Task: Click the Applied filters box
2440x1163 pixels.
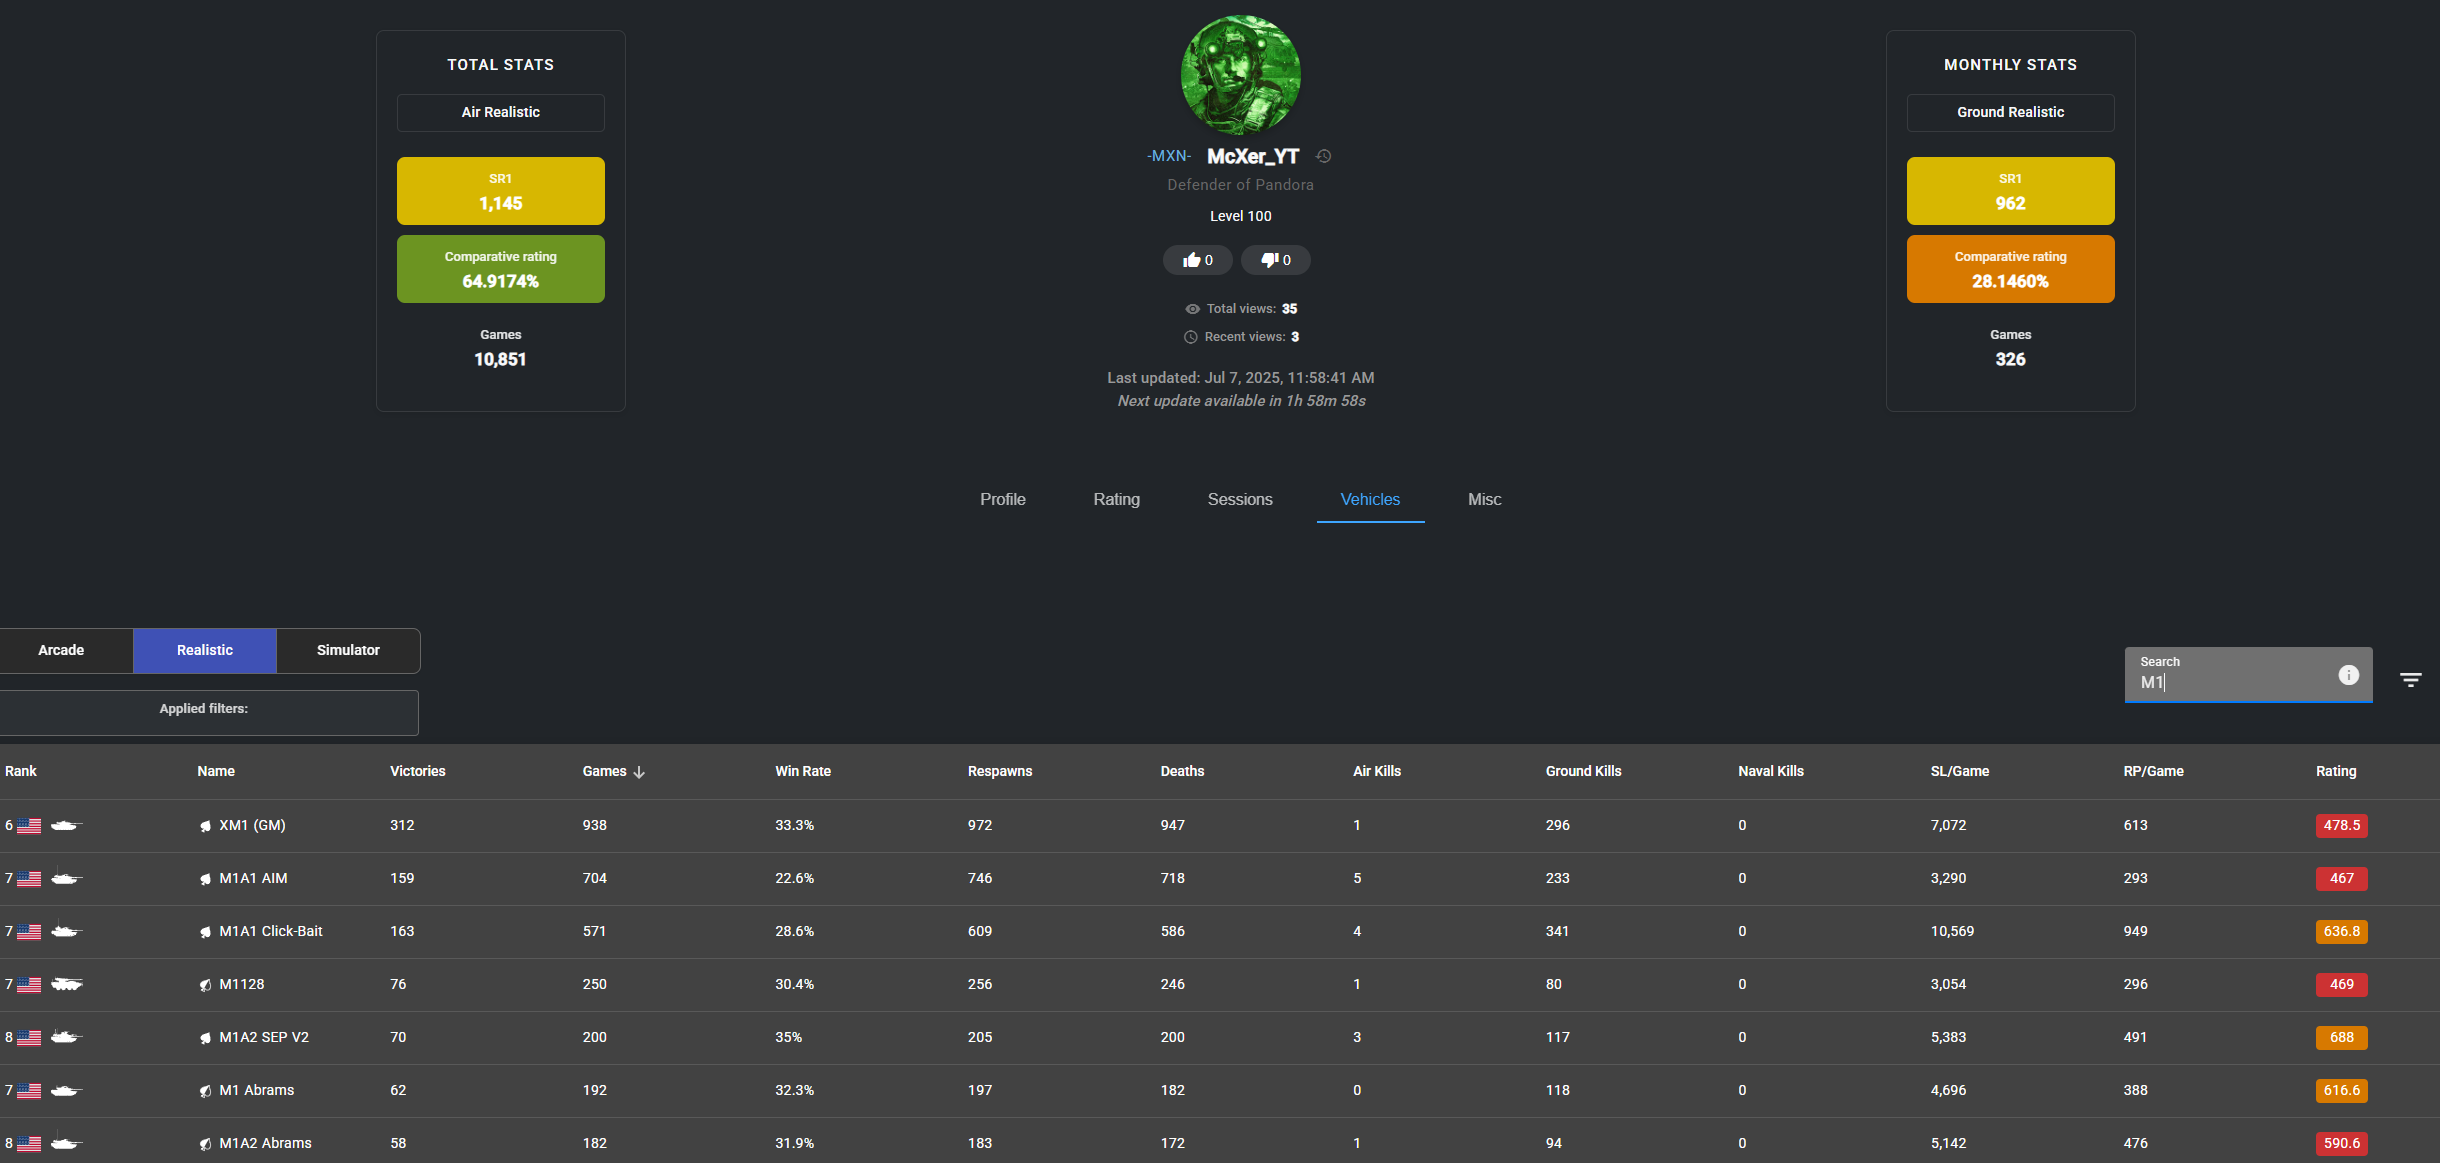Action: point(208,712)
